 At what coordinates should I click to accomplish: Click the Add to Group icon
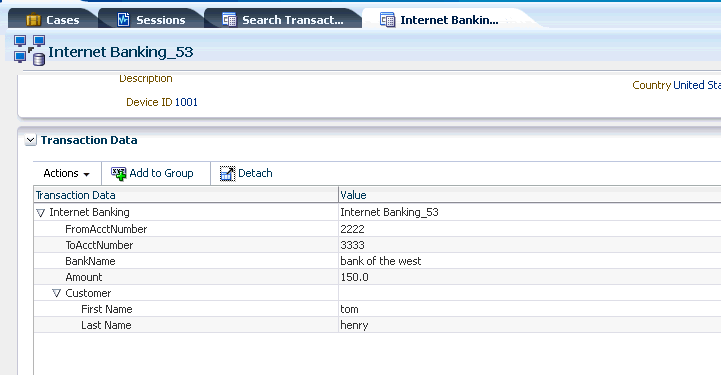pyautogui.click(x=119, y=174)
